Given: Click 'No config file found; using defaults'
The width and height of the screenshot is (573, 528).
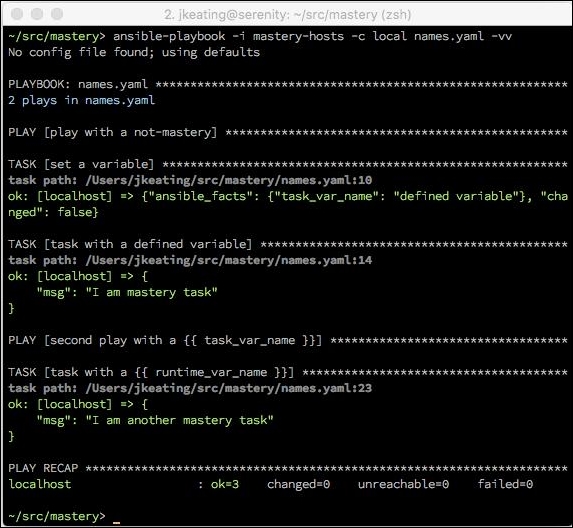Looking at the screenshot, I should [134, 52].
